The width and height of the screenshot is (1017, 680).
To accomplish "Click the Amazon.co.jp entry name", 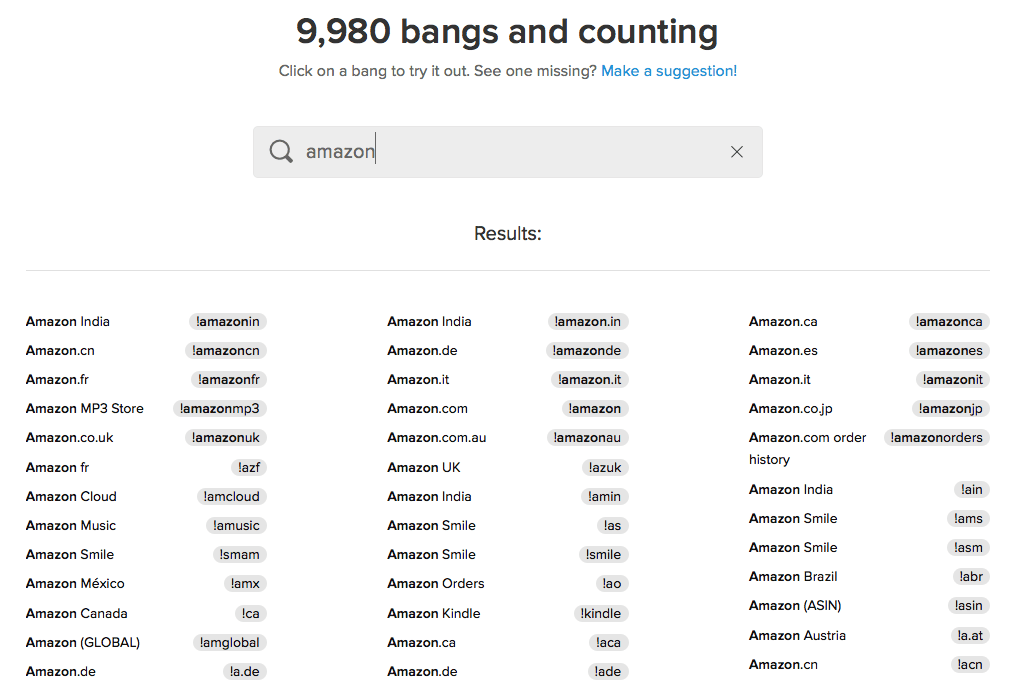I will tap(790, 409).
